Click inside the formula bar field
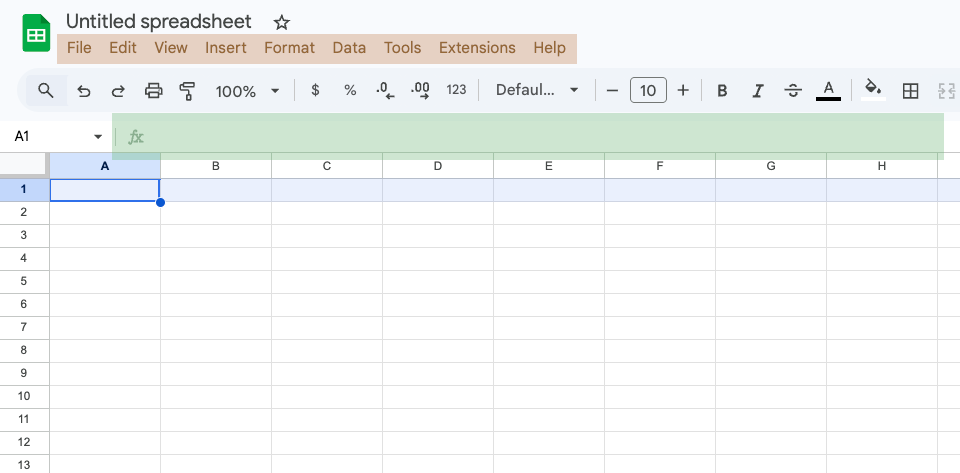This screenshot has width=960, height=473. coord(540,137)
